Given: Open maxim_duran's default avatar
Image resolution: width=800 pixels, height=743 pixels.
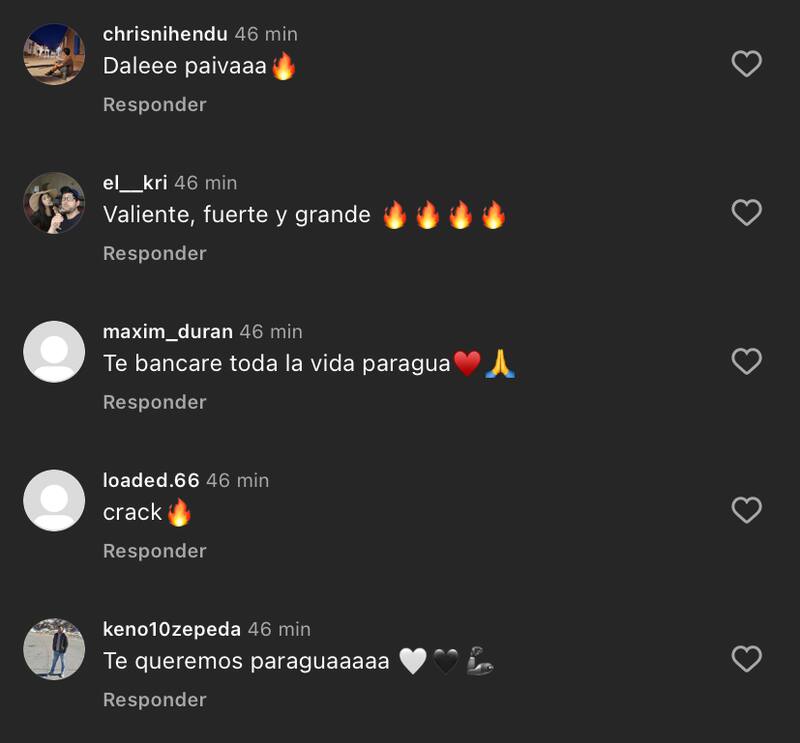Looking at the screenshot, I should point(54,352).
